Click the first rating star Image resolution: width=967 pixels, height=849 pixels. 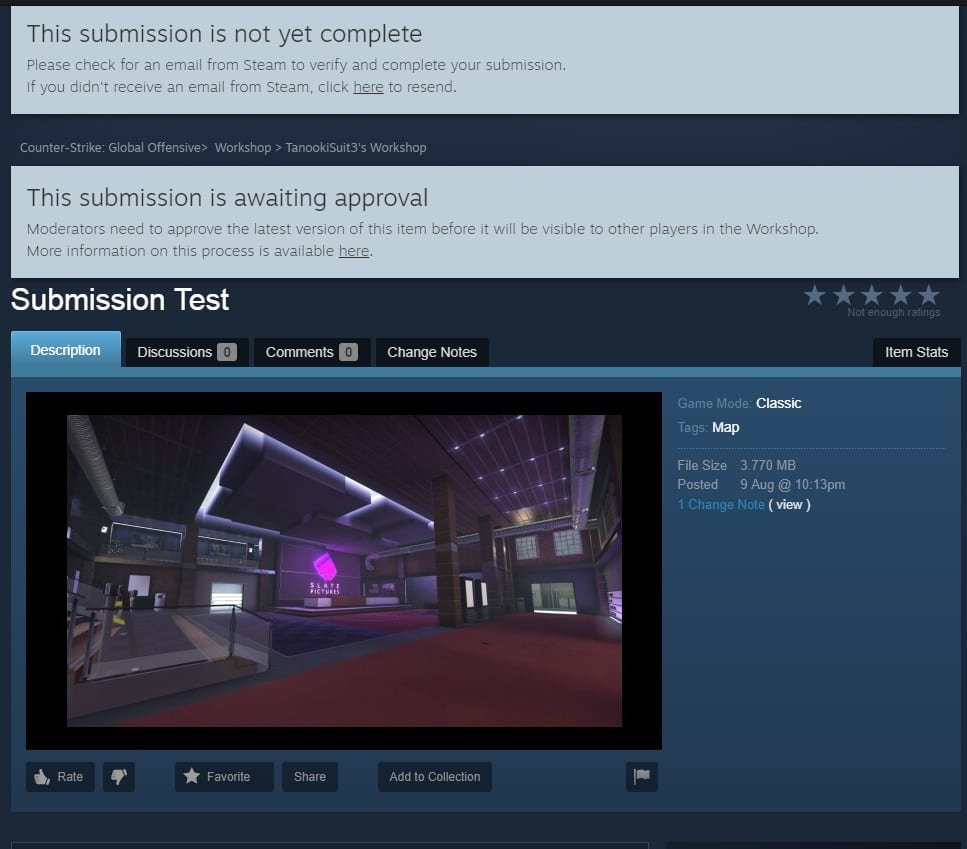815,295
